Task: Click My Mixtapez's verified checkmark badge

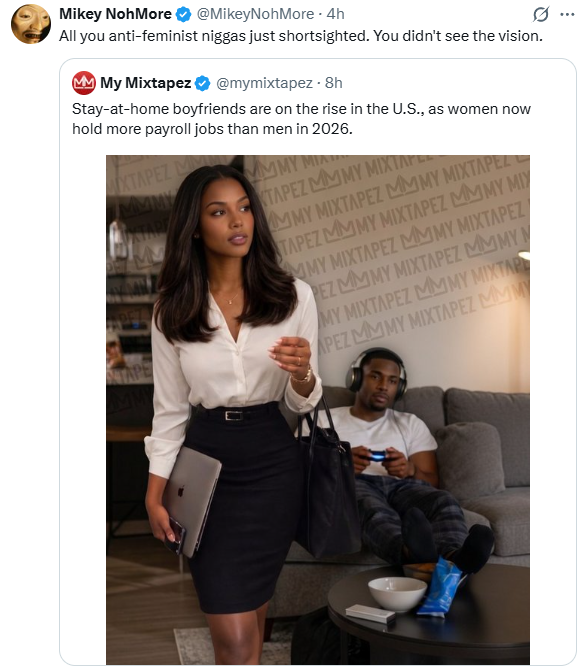Action: point(203,83)
